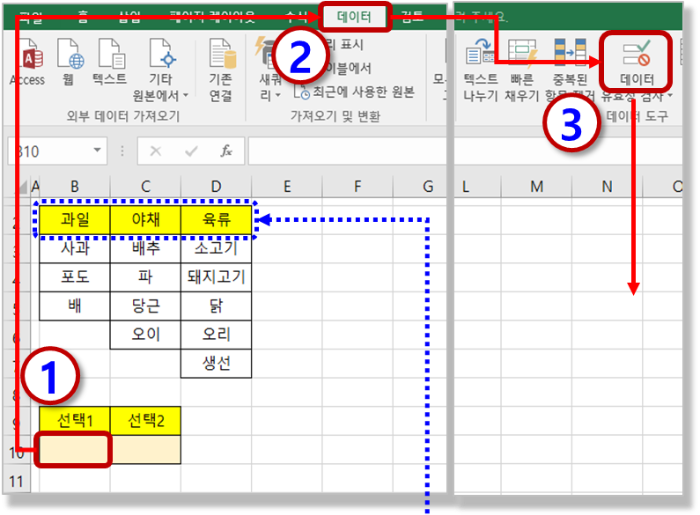Open Insert Function fx button
The width and height of the screenshot is (700, 515).
(x=226, y=151)
